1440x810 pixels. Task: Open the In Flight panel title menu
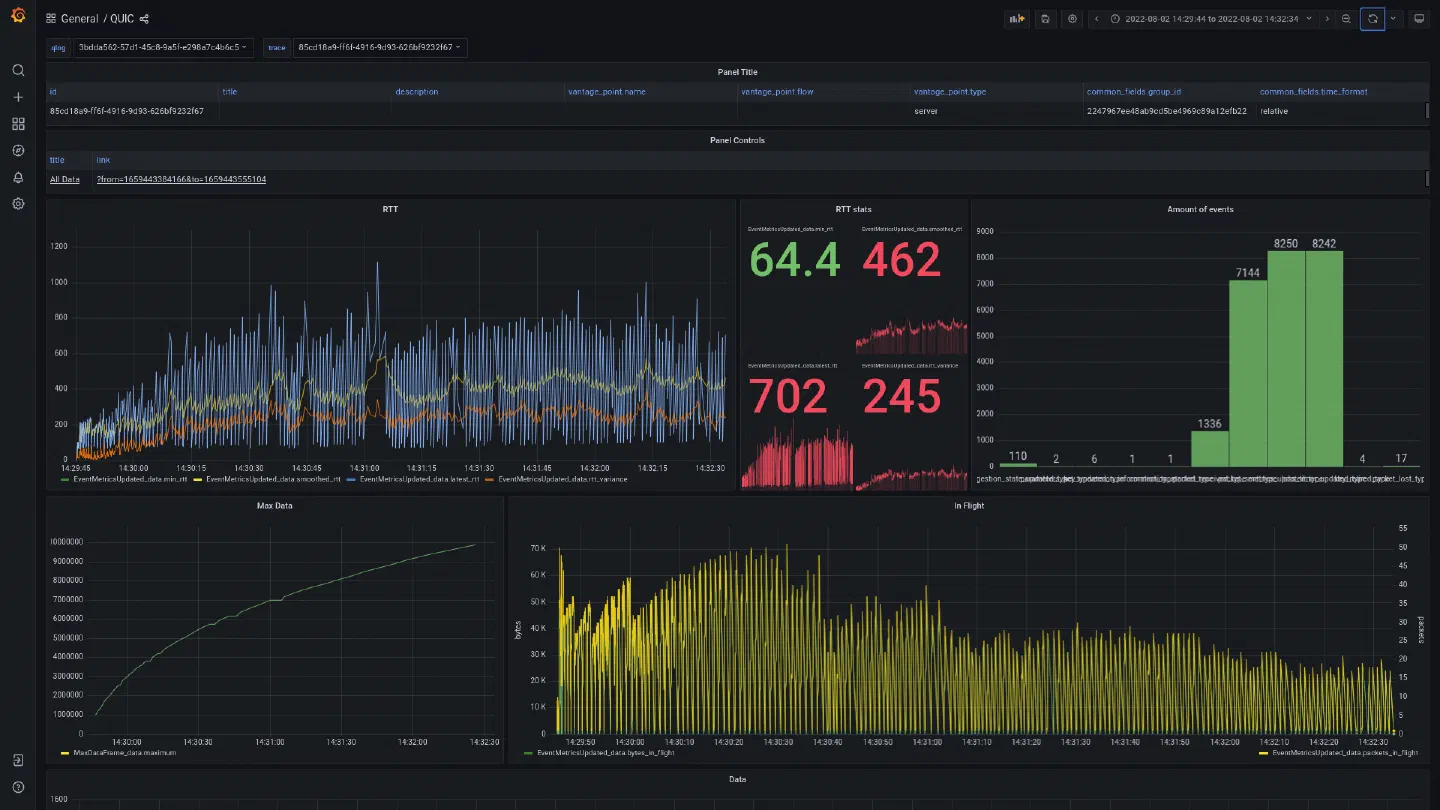pos(968,506)
